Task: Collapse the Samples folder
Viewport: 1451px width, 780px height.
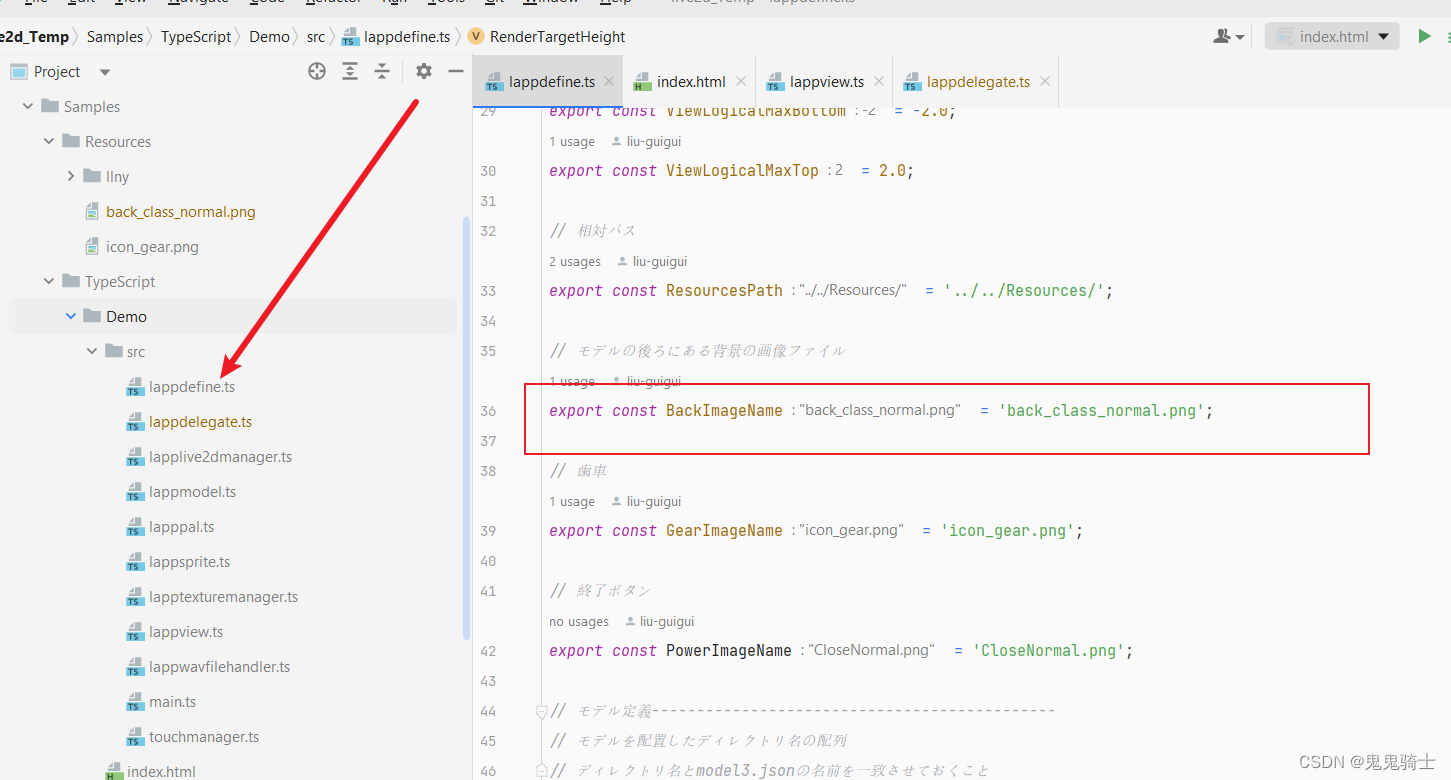Action: tap(28, 107)
